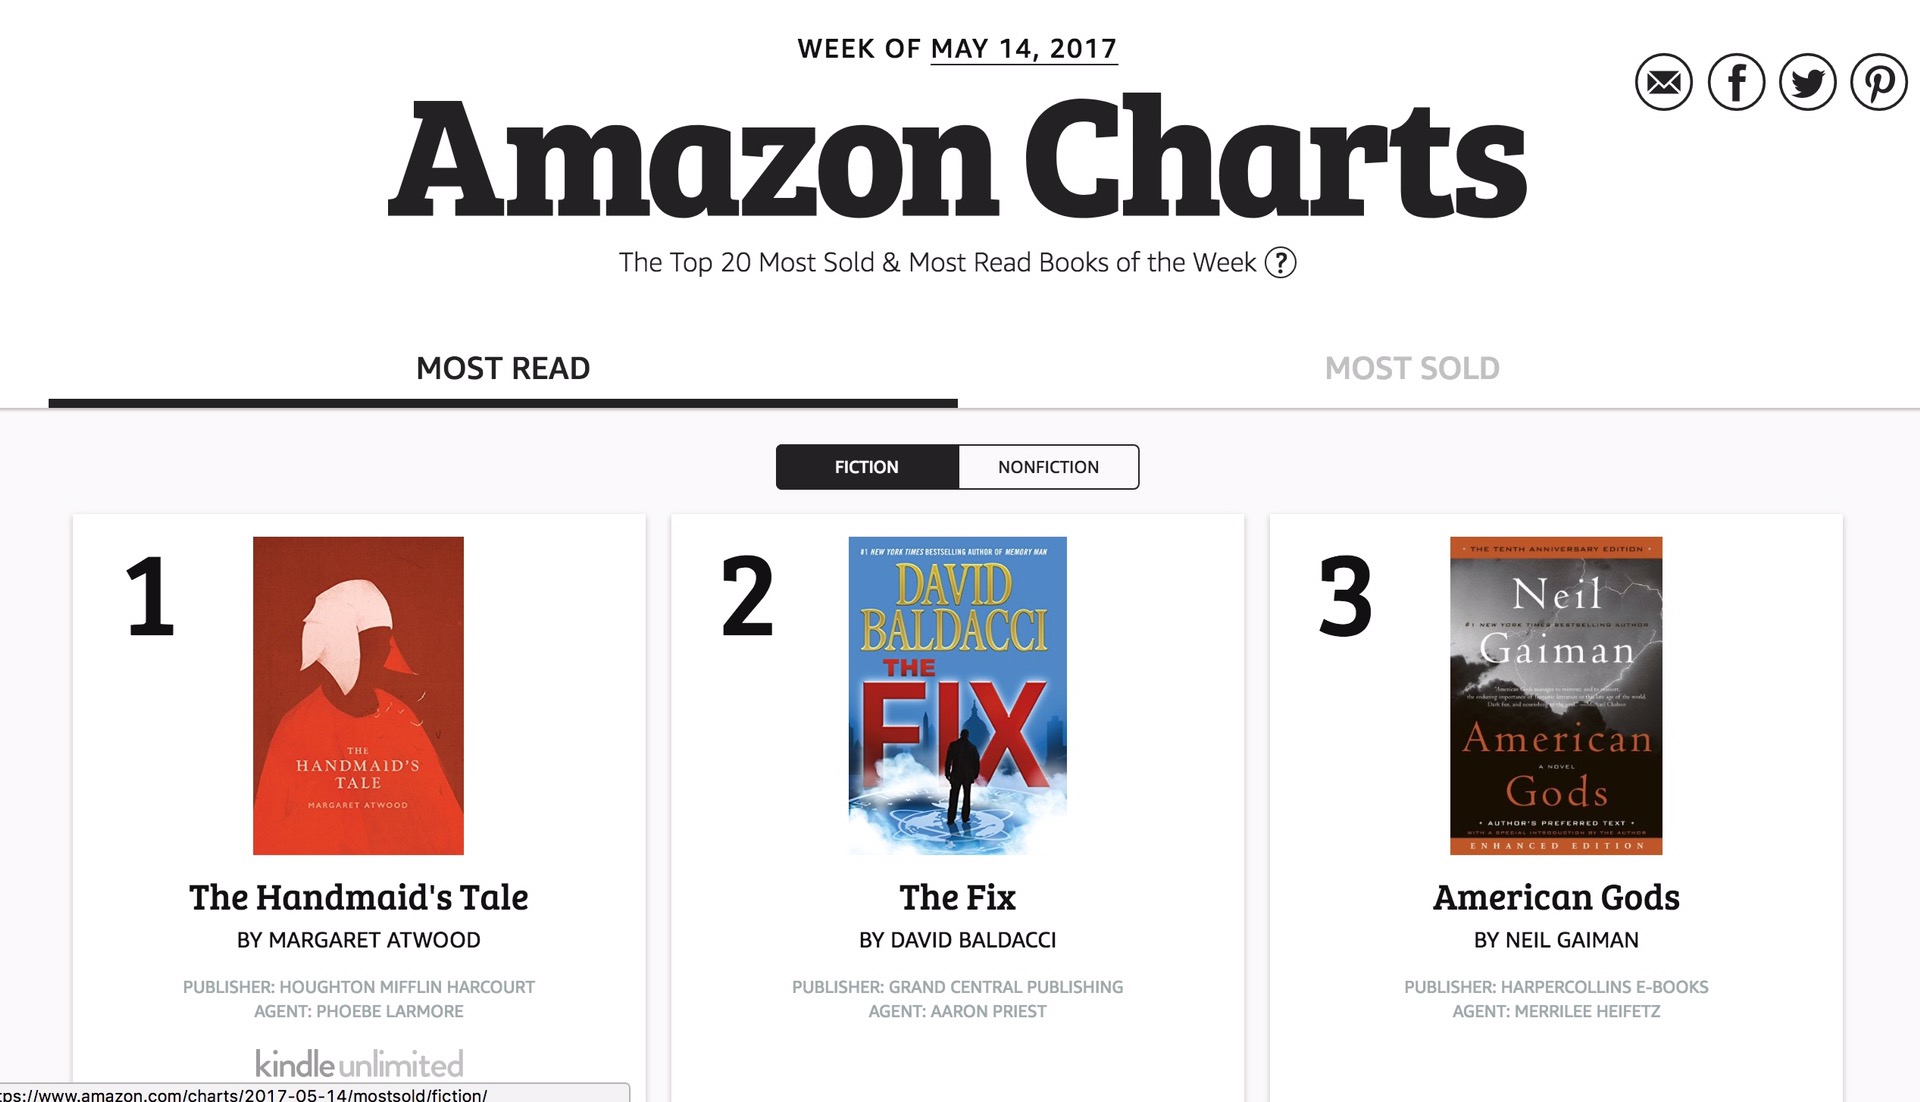Open The Handmaid's Tale cover image
Image resolution: width=1920 pixels, height=1102 pixels.
point(358,695)
